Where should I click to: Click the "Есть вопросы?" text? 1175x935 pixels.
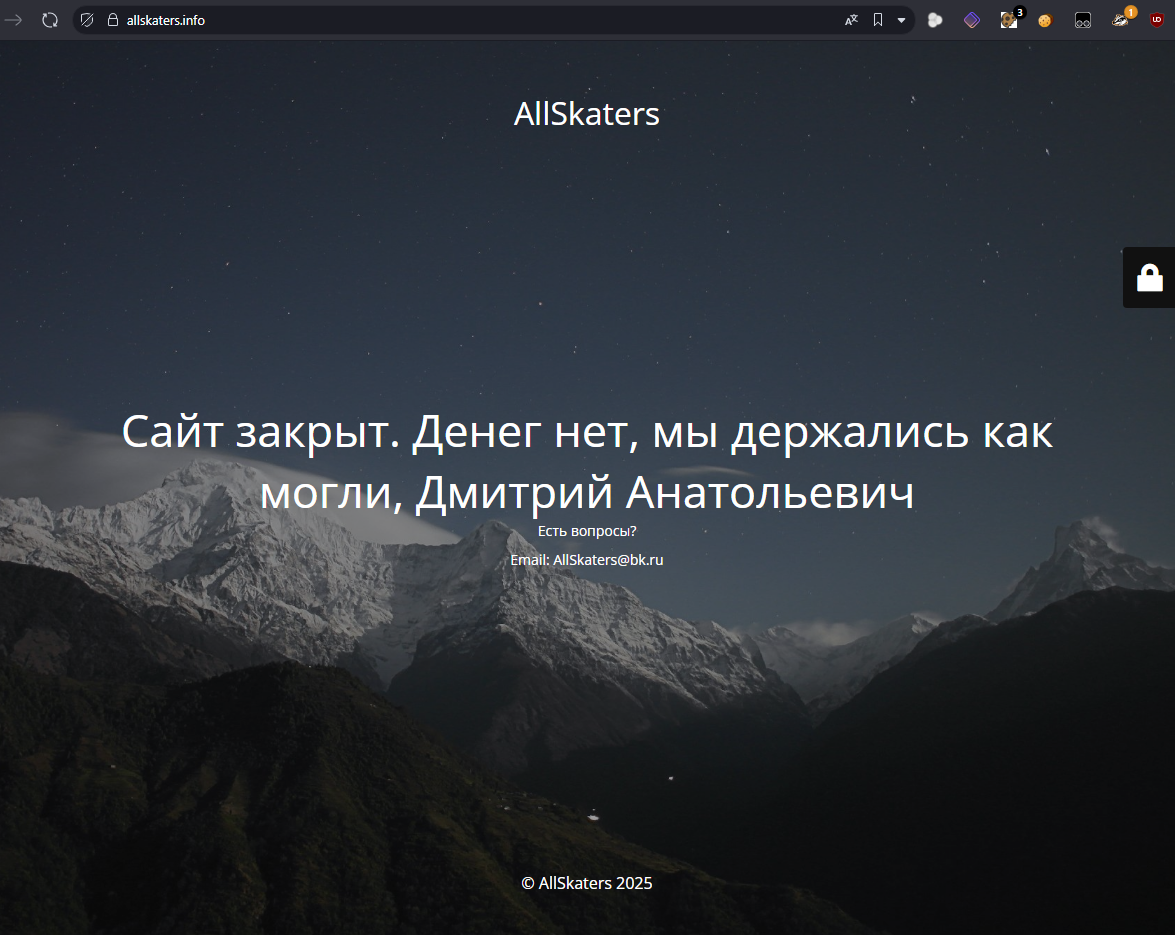click(587, 531)
